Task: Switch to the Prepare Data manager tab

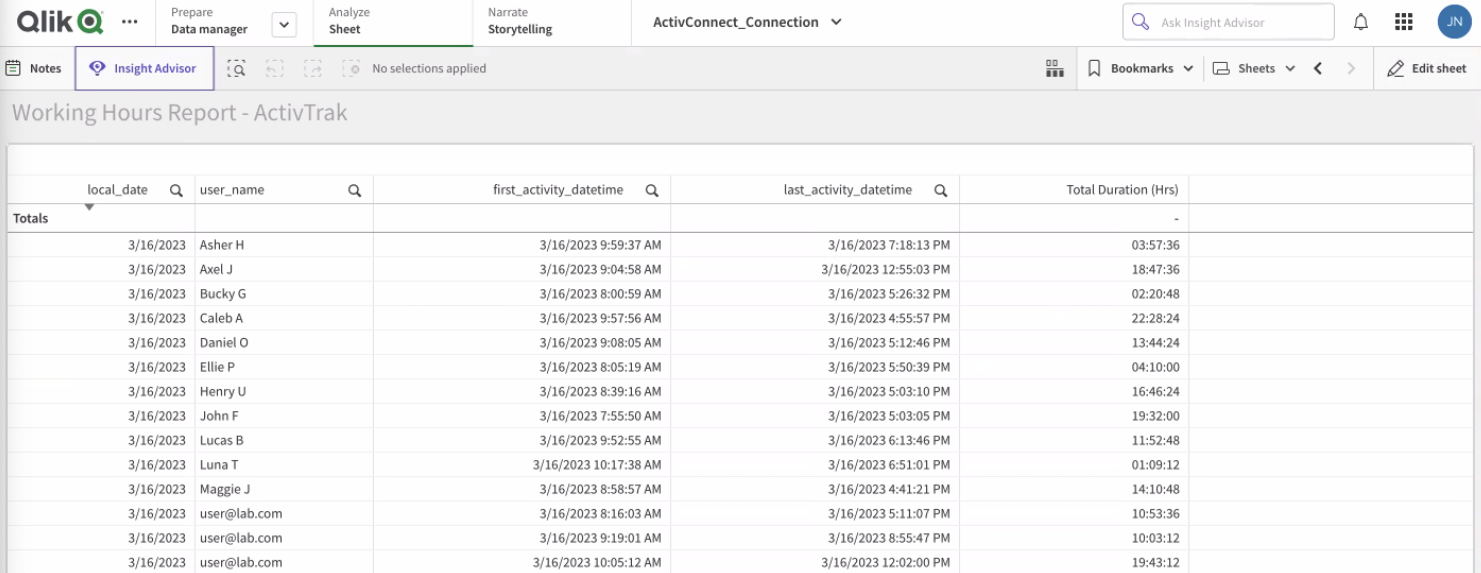Action: pos(209,21)
